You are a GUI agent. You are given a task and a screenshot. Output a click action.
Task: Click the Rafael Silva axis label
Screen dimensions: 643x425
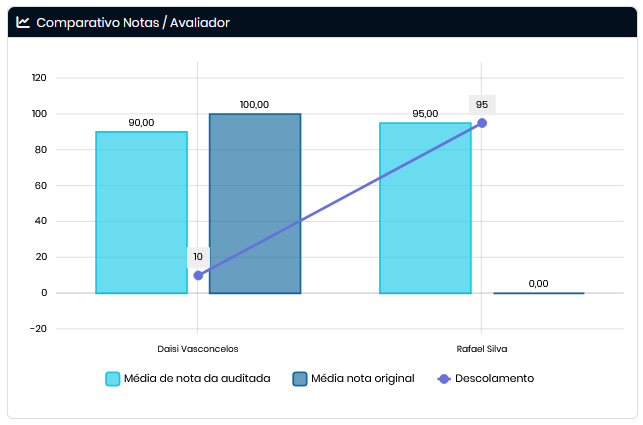pyautogui.click(x=482, y=348)
